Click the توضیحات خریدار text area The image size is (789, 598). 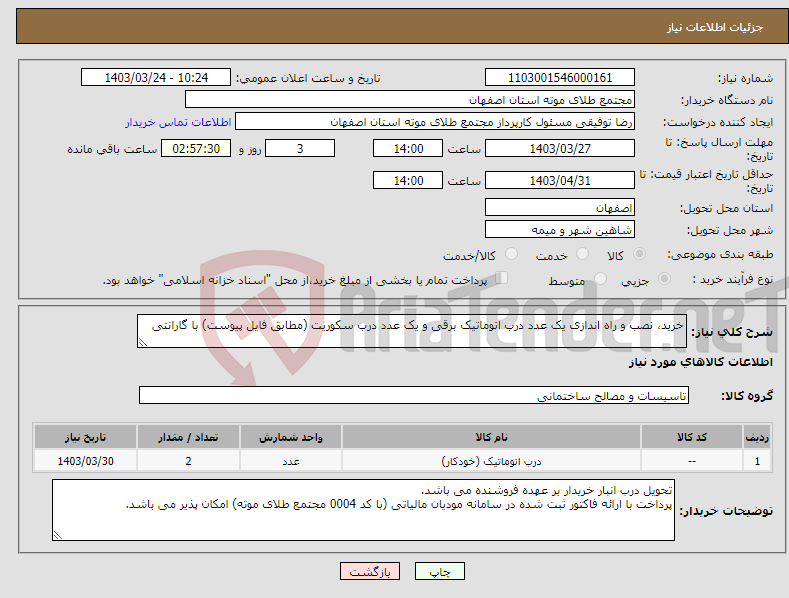pyautogui.click(x=363, y=510)
